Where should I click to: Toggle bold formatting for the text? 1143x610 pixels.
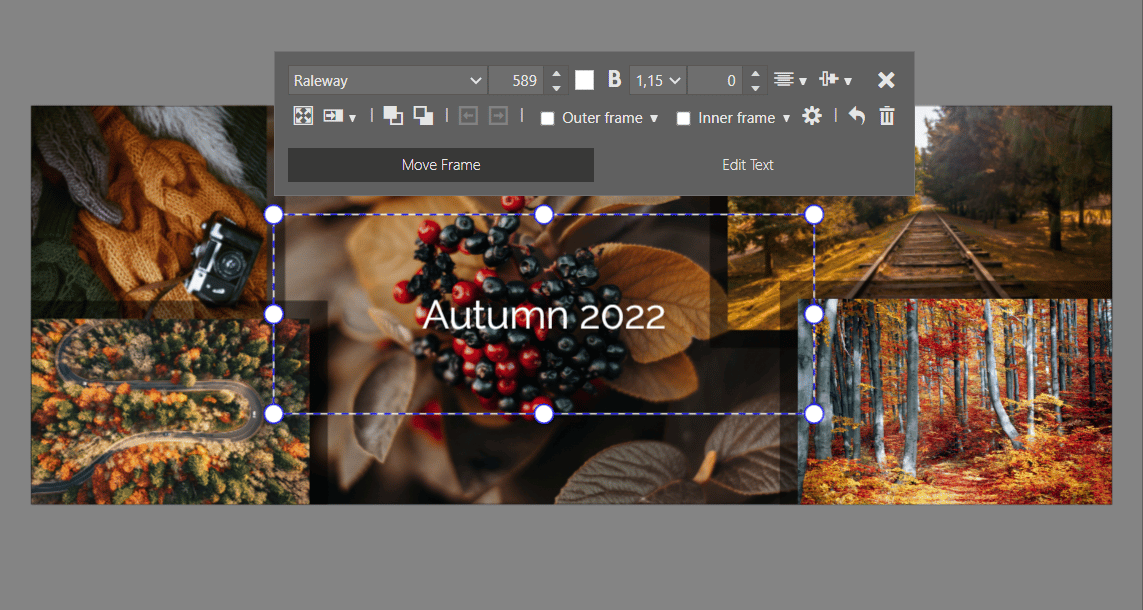(x=614, y=79)
